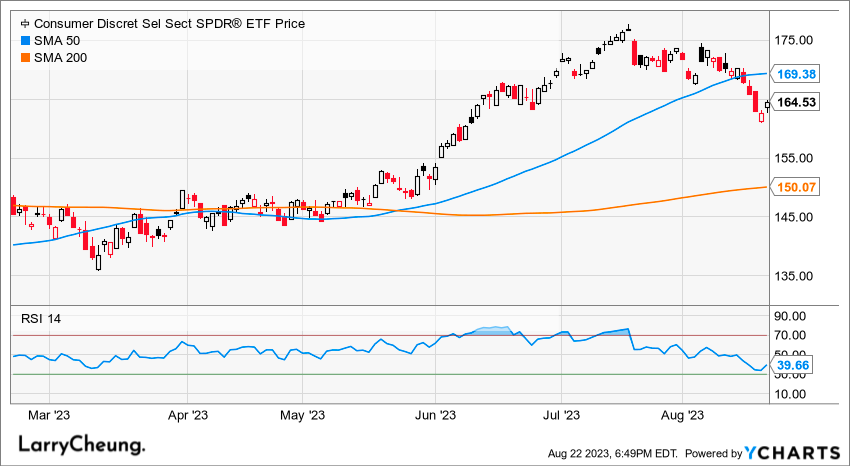The image size is (850, 466).
Task: Select the Consumer Discret Sel Sect SPDR ETF Price legend
Action: [x=169, y=24]
